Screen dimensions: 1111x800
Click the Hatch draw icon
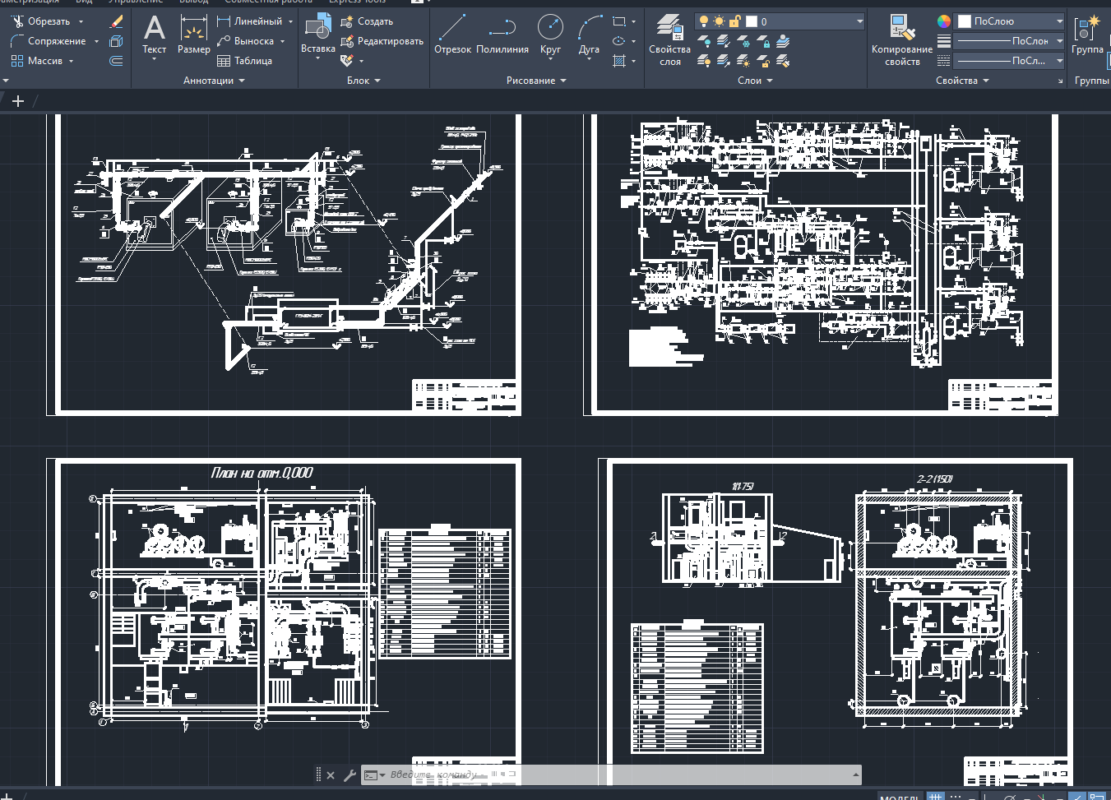(619, 61)
